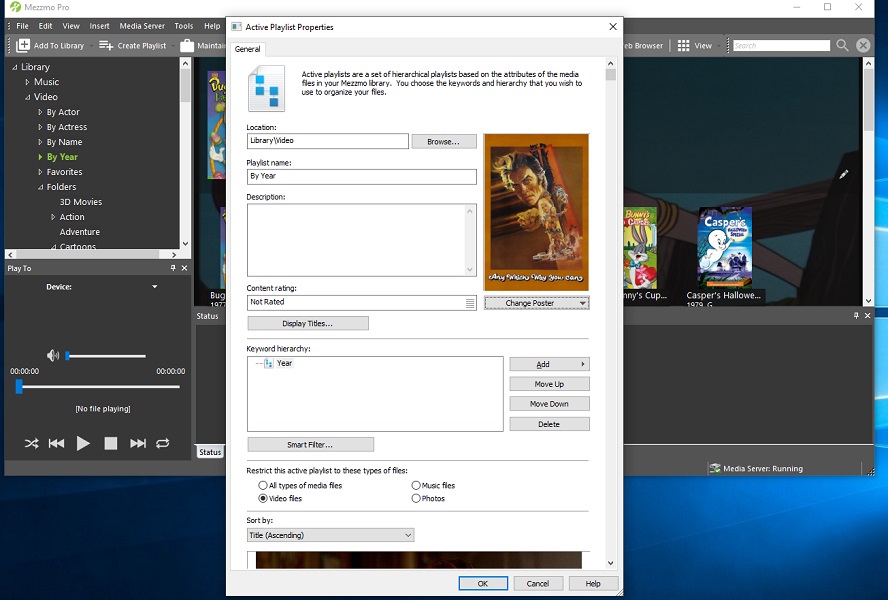The width and height of the screenshot is (888, 600).
Task: Expand the Favorites node
Action: (40, 172)
